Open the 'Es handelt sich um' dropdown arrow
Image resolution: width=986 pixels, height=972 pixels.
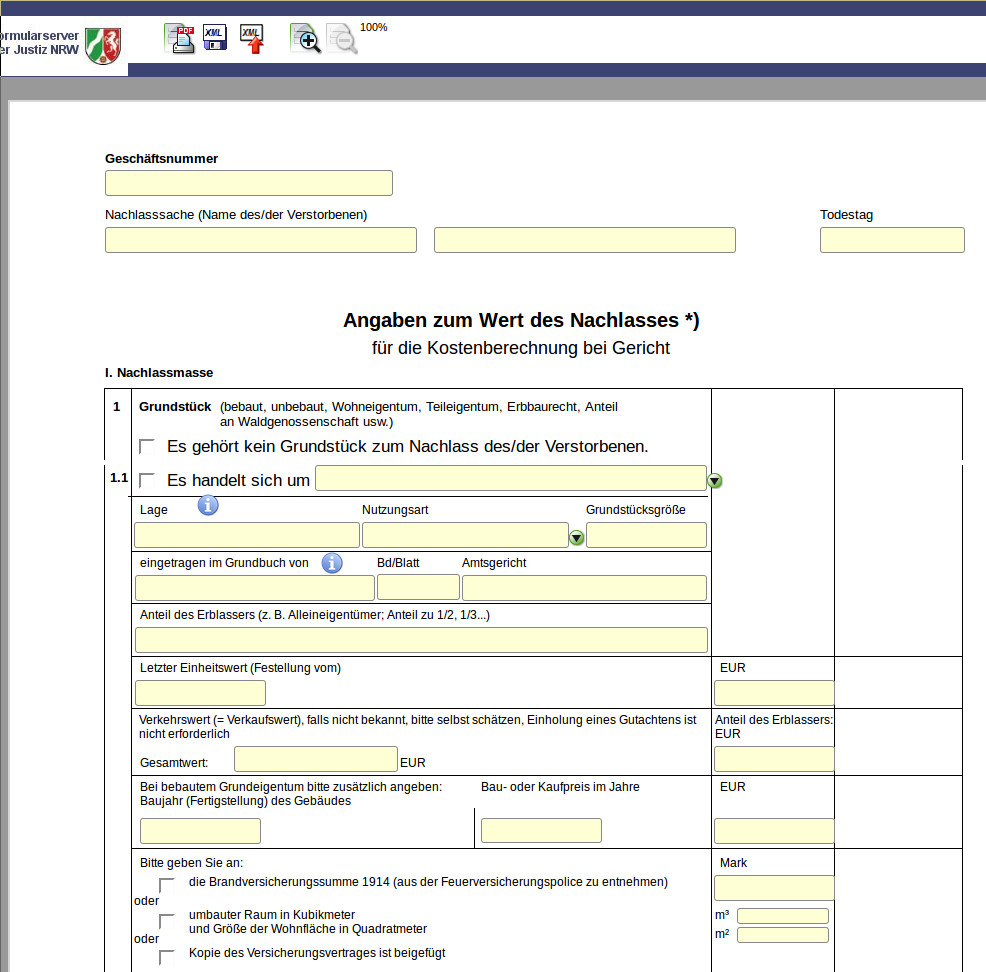click(715, 481)
